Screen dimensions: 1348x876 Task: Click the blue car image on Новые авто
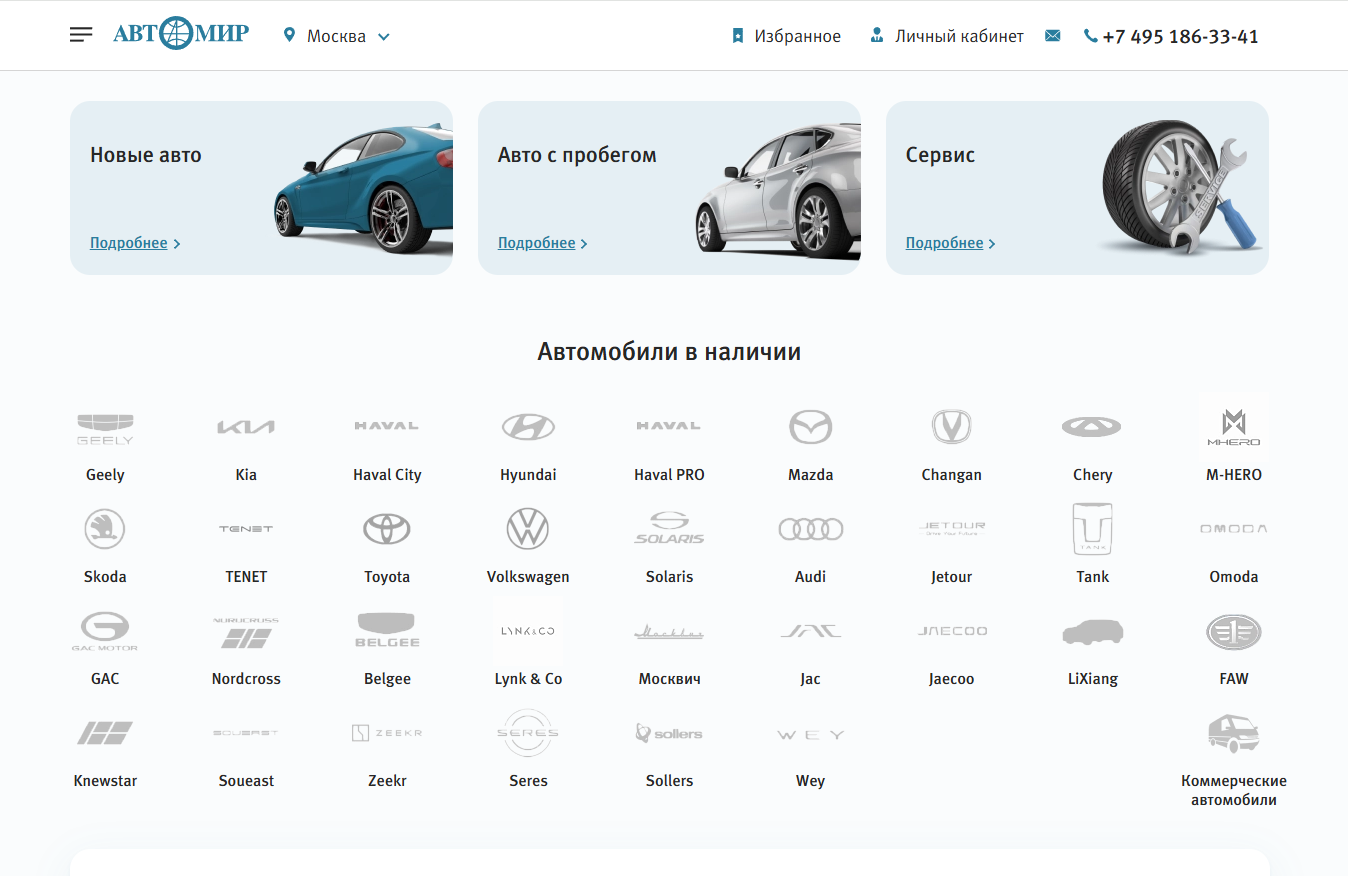coord(365,185)
